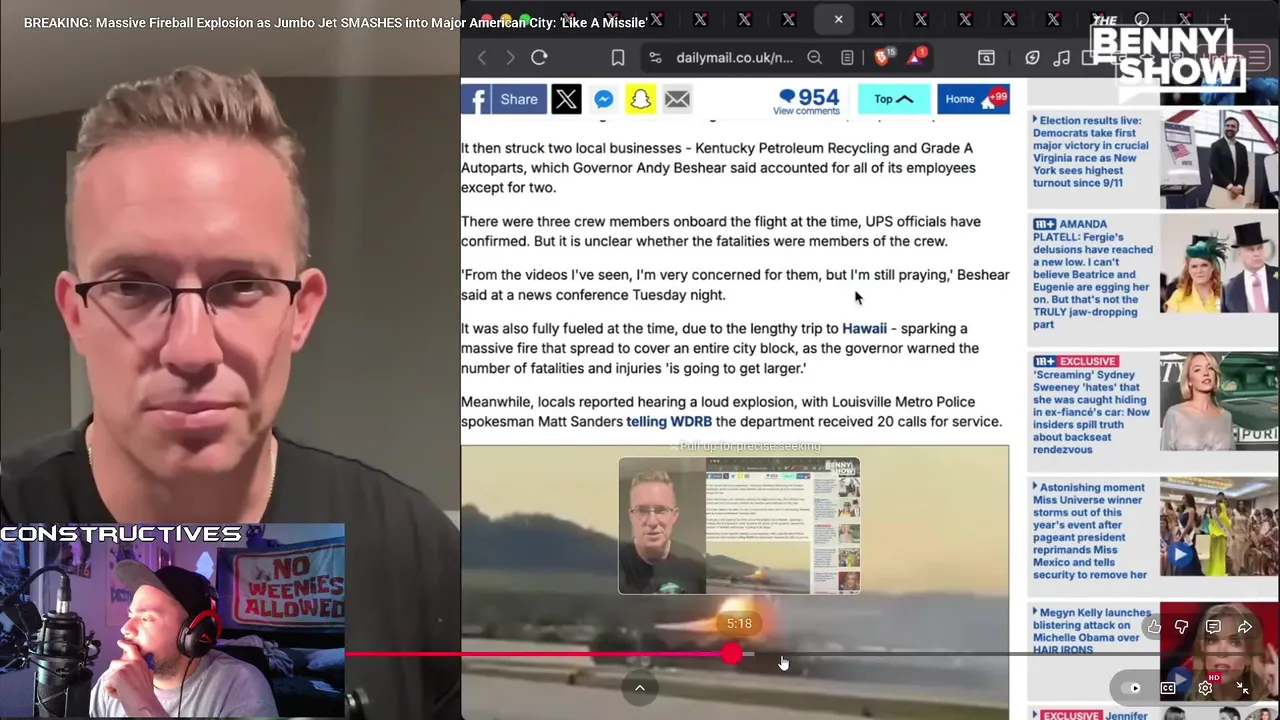Viewport: 1280px width, 720px height.
Task: Open the Miss Universe winner article
Action: 1092,531
